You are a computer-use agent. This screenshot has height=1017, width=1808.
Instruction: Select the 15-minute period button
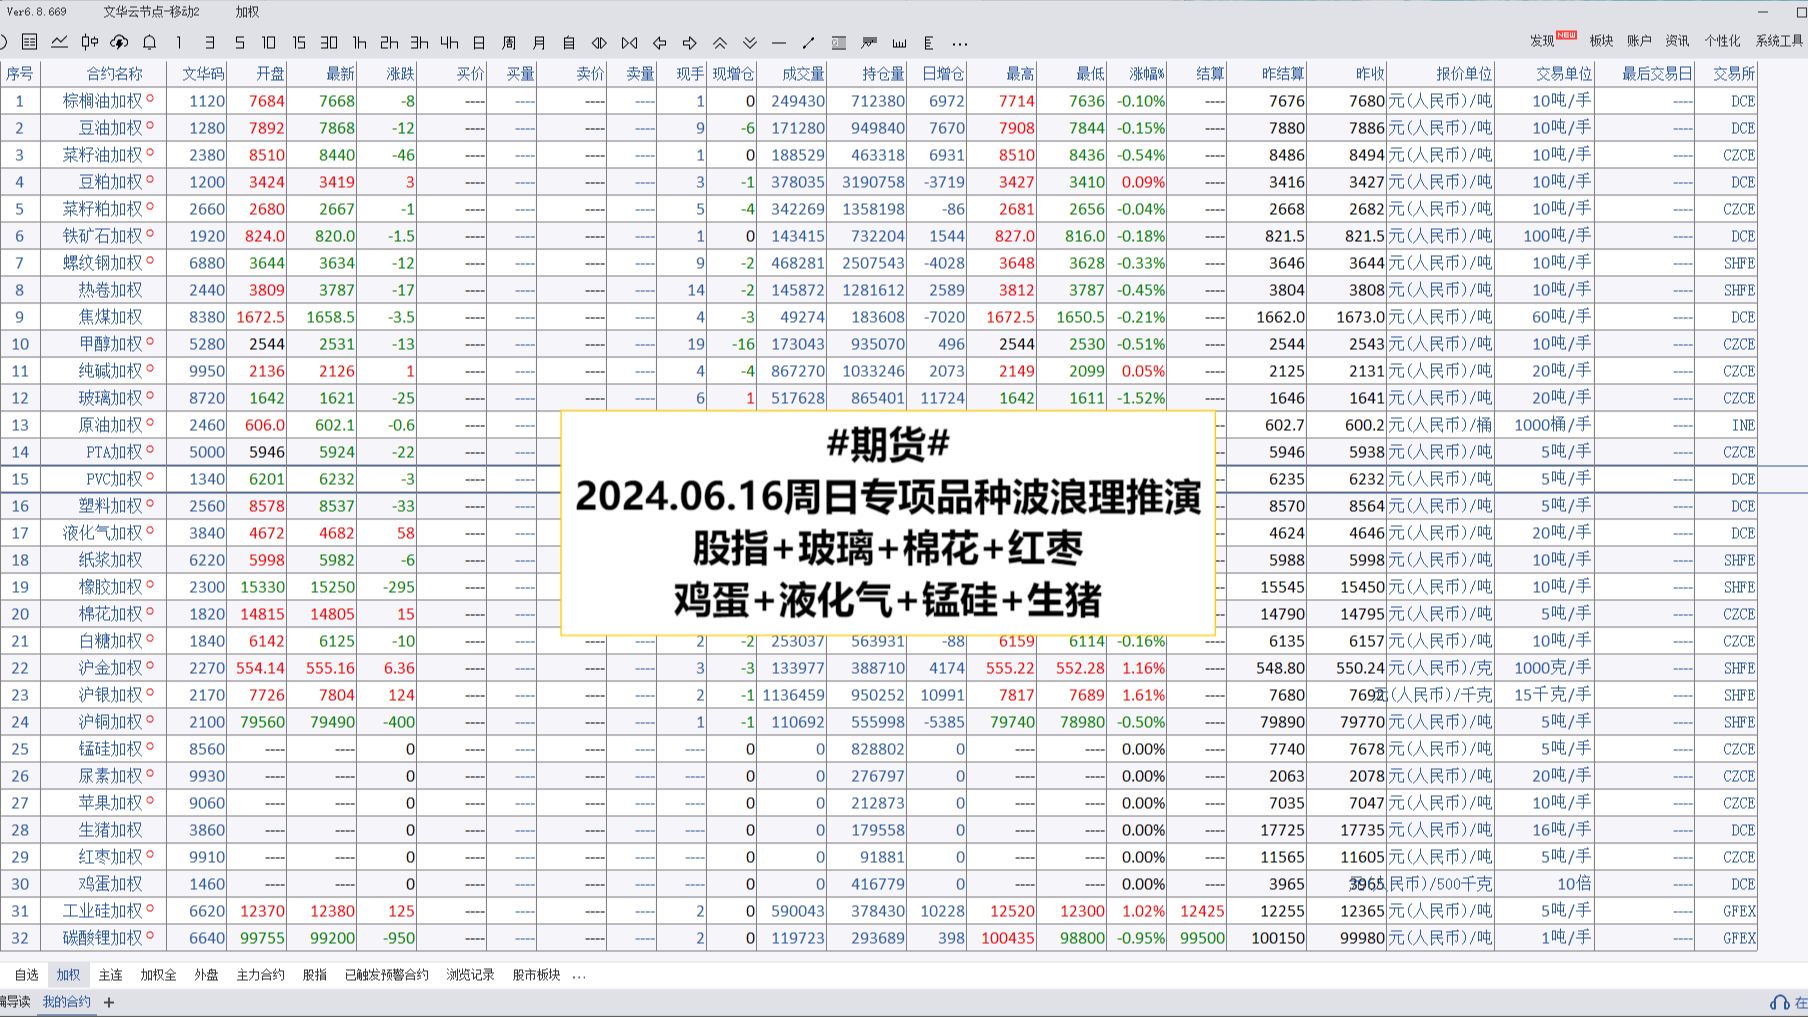coord(299,42)
